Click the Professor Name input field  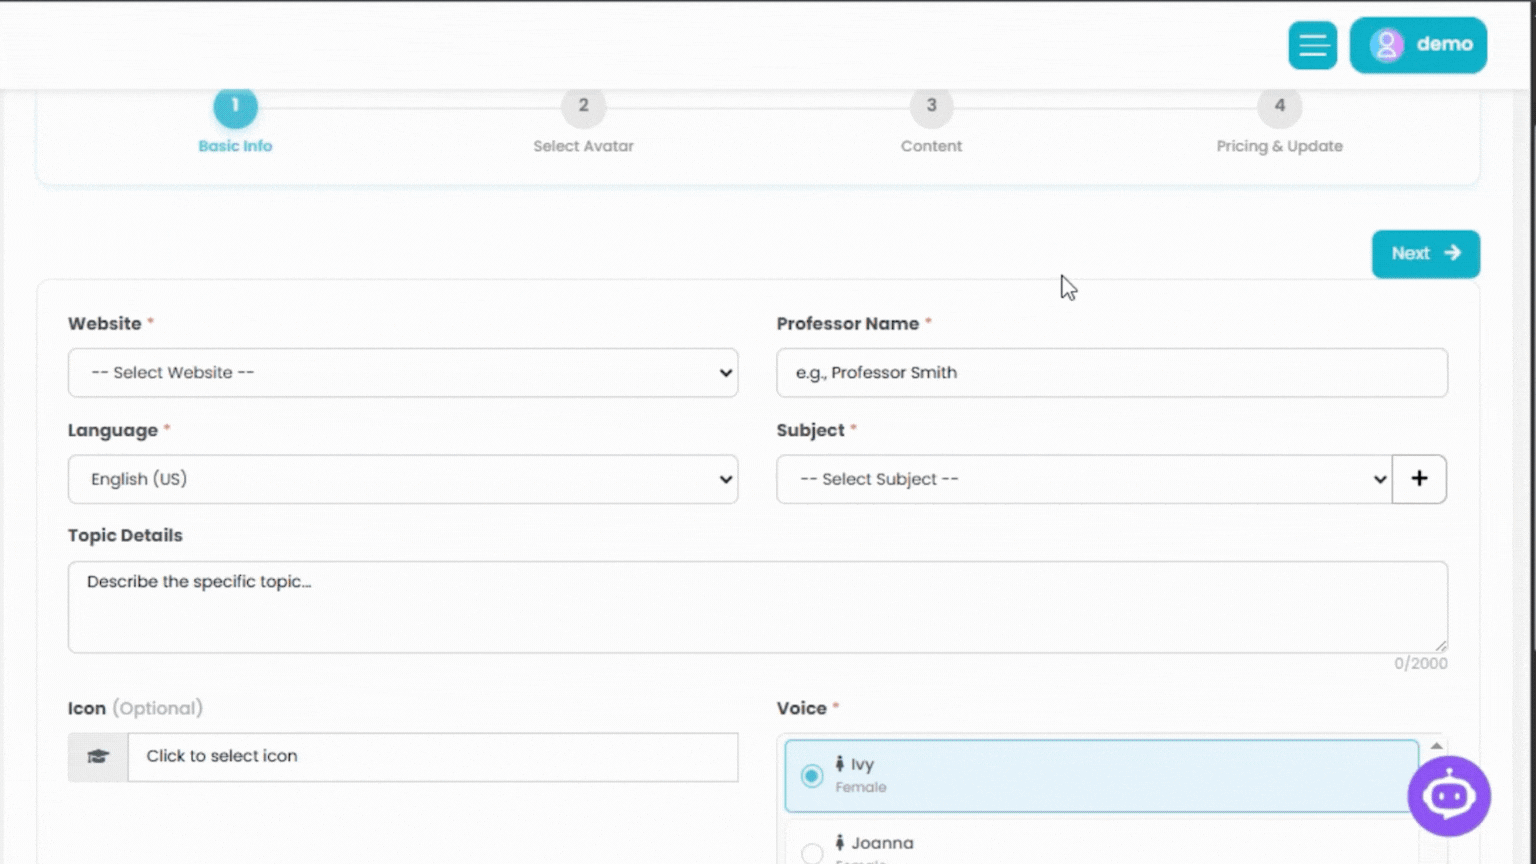(x=1111, y=373)
